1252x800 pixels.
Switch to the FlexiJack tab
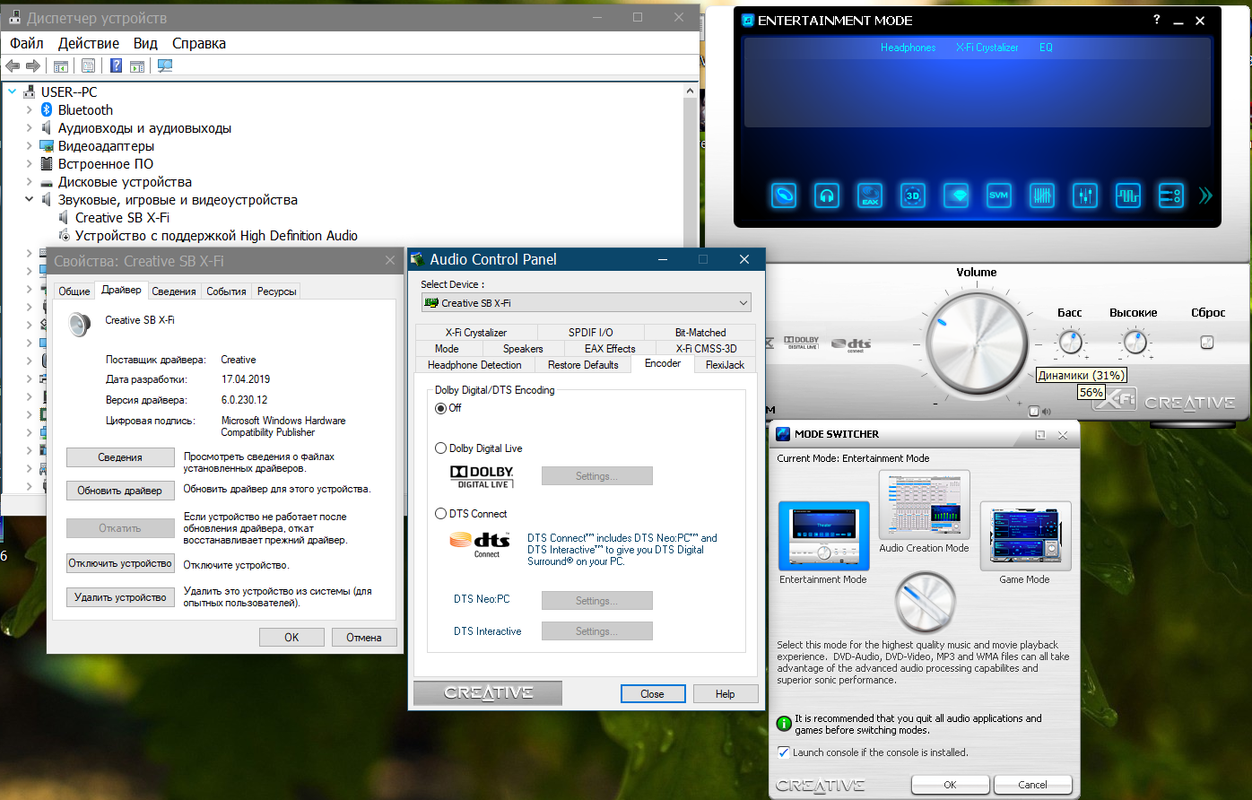(x=725, y=365)
